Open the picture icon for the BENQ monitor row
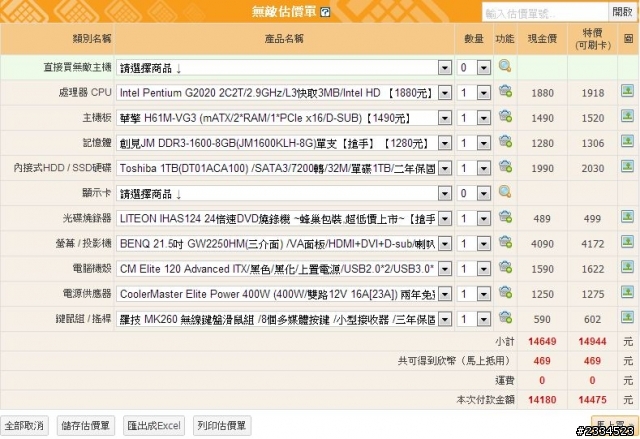Screen dimensions: 640x439 coord(627,242)
